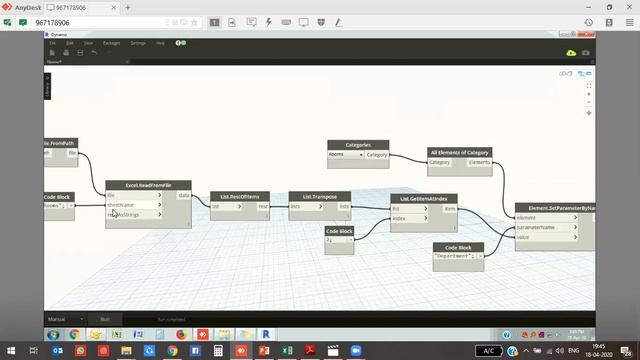
Task: Open the Dynamo Edit menu
Action: point(70,43)
